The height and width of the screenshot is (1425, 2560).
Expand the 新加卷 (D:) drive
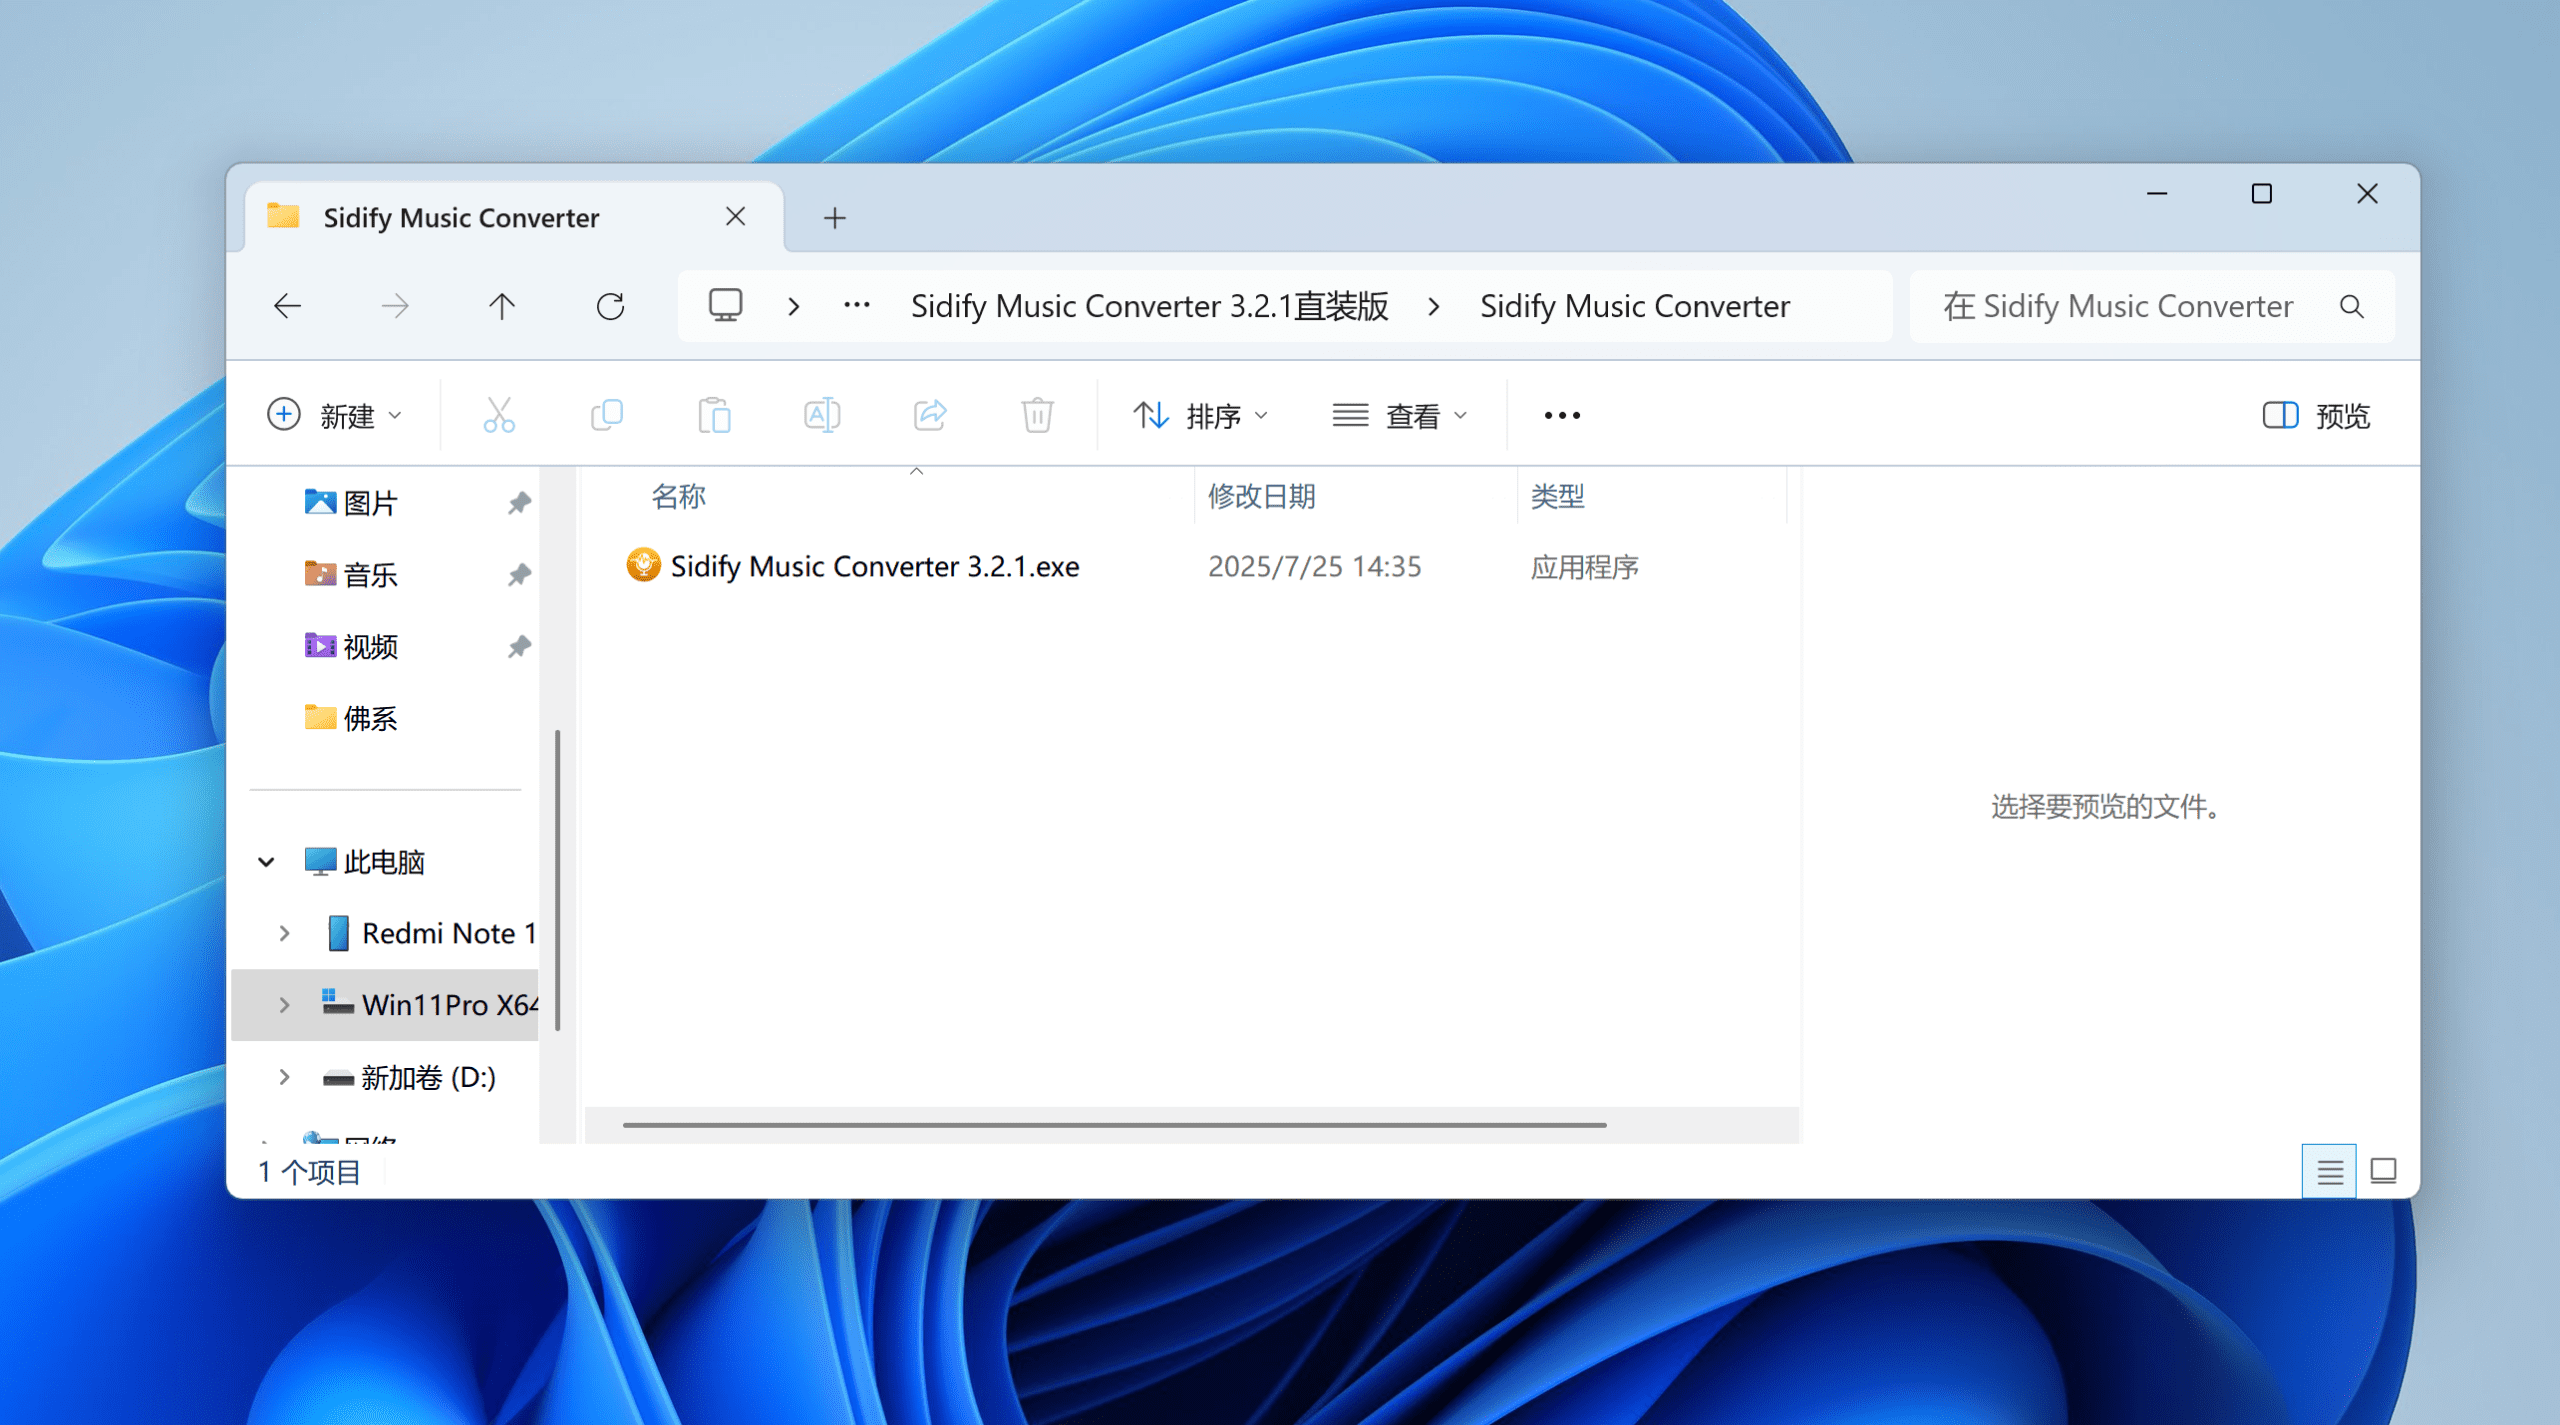284,1077
